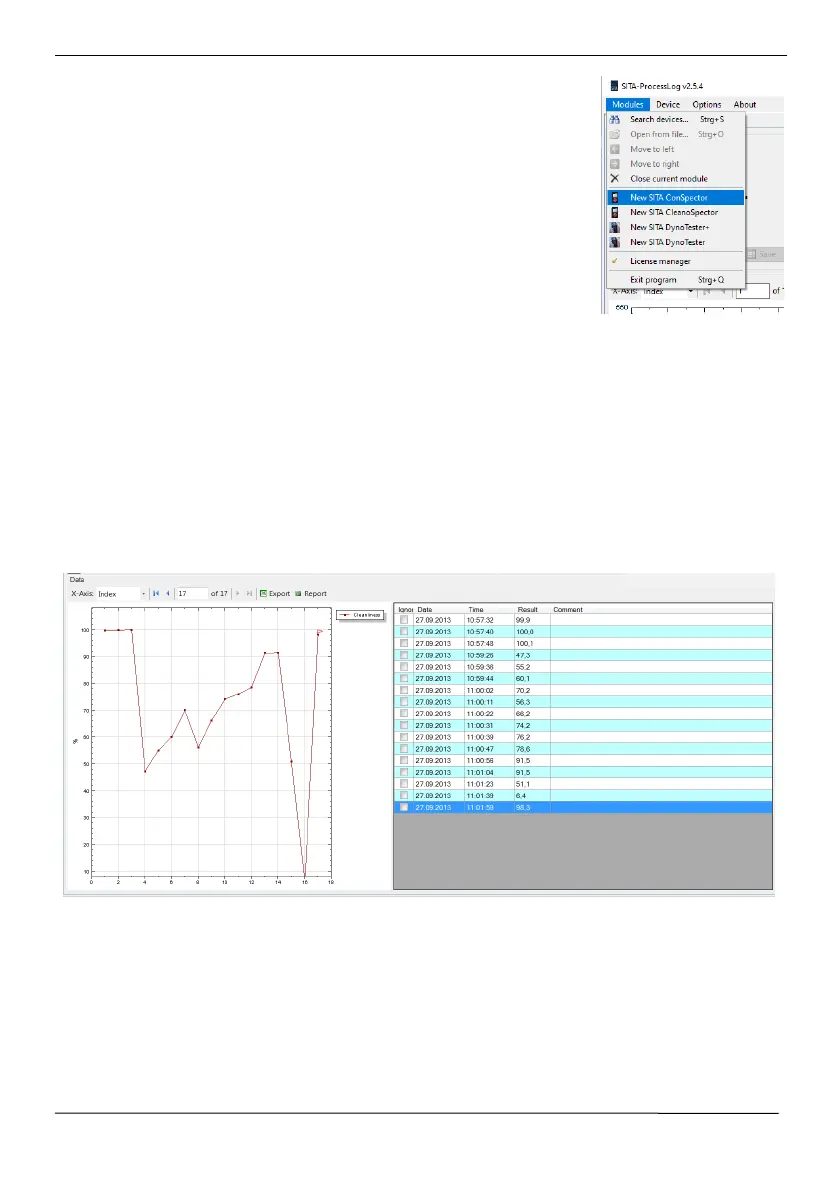839x1191 pixels.
Task: Click the binoculars Search devices icon
Action: click(615, 119)
